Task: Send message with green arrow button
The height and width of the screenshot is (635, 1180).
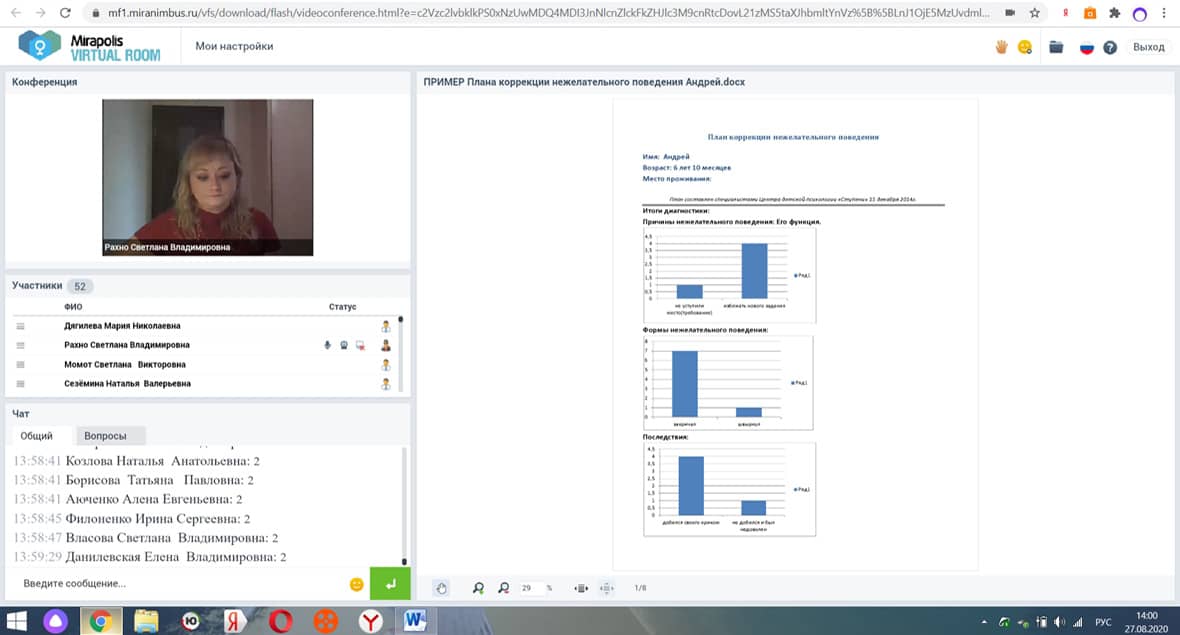Action: click(390, 584)
